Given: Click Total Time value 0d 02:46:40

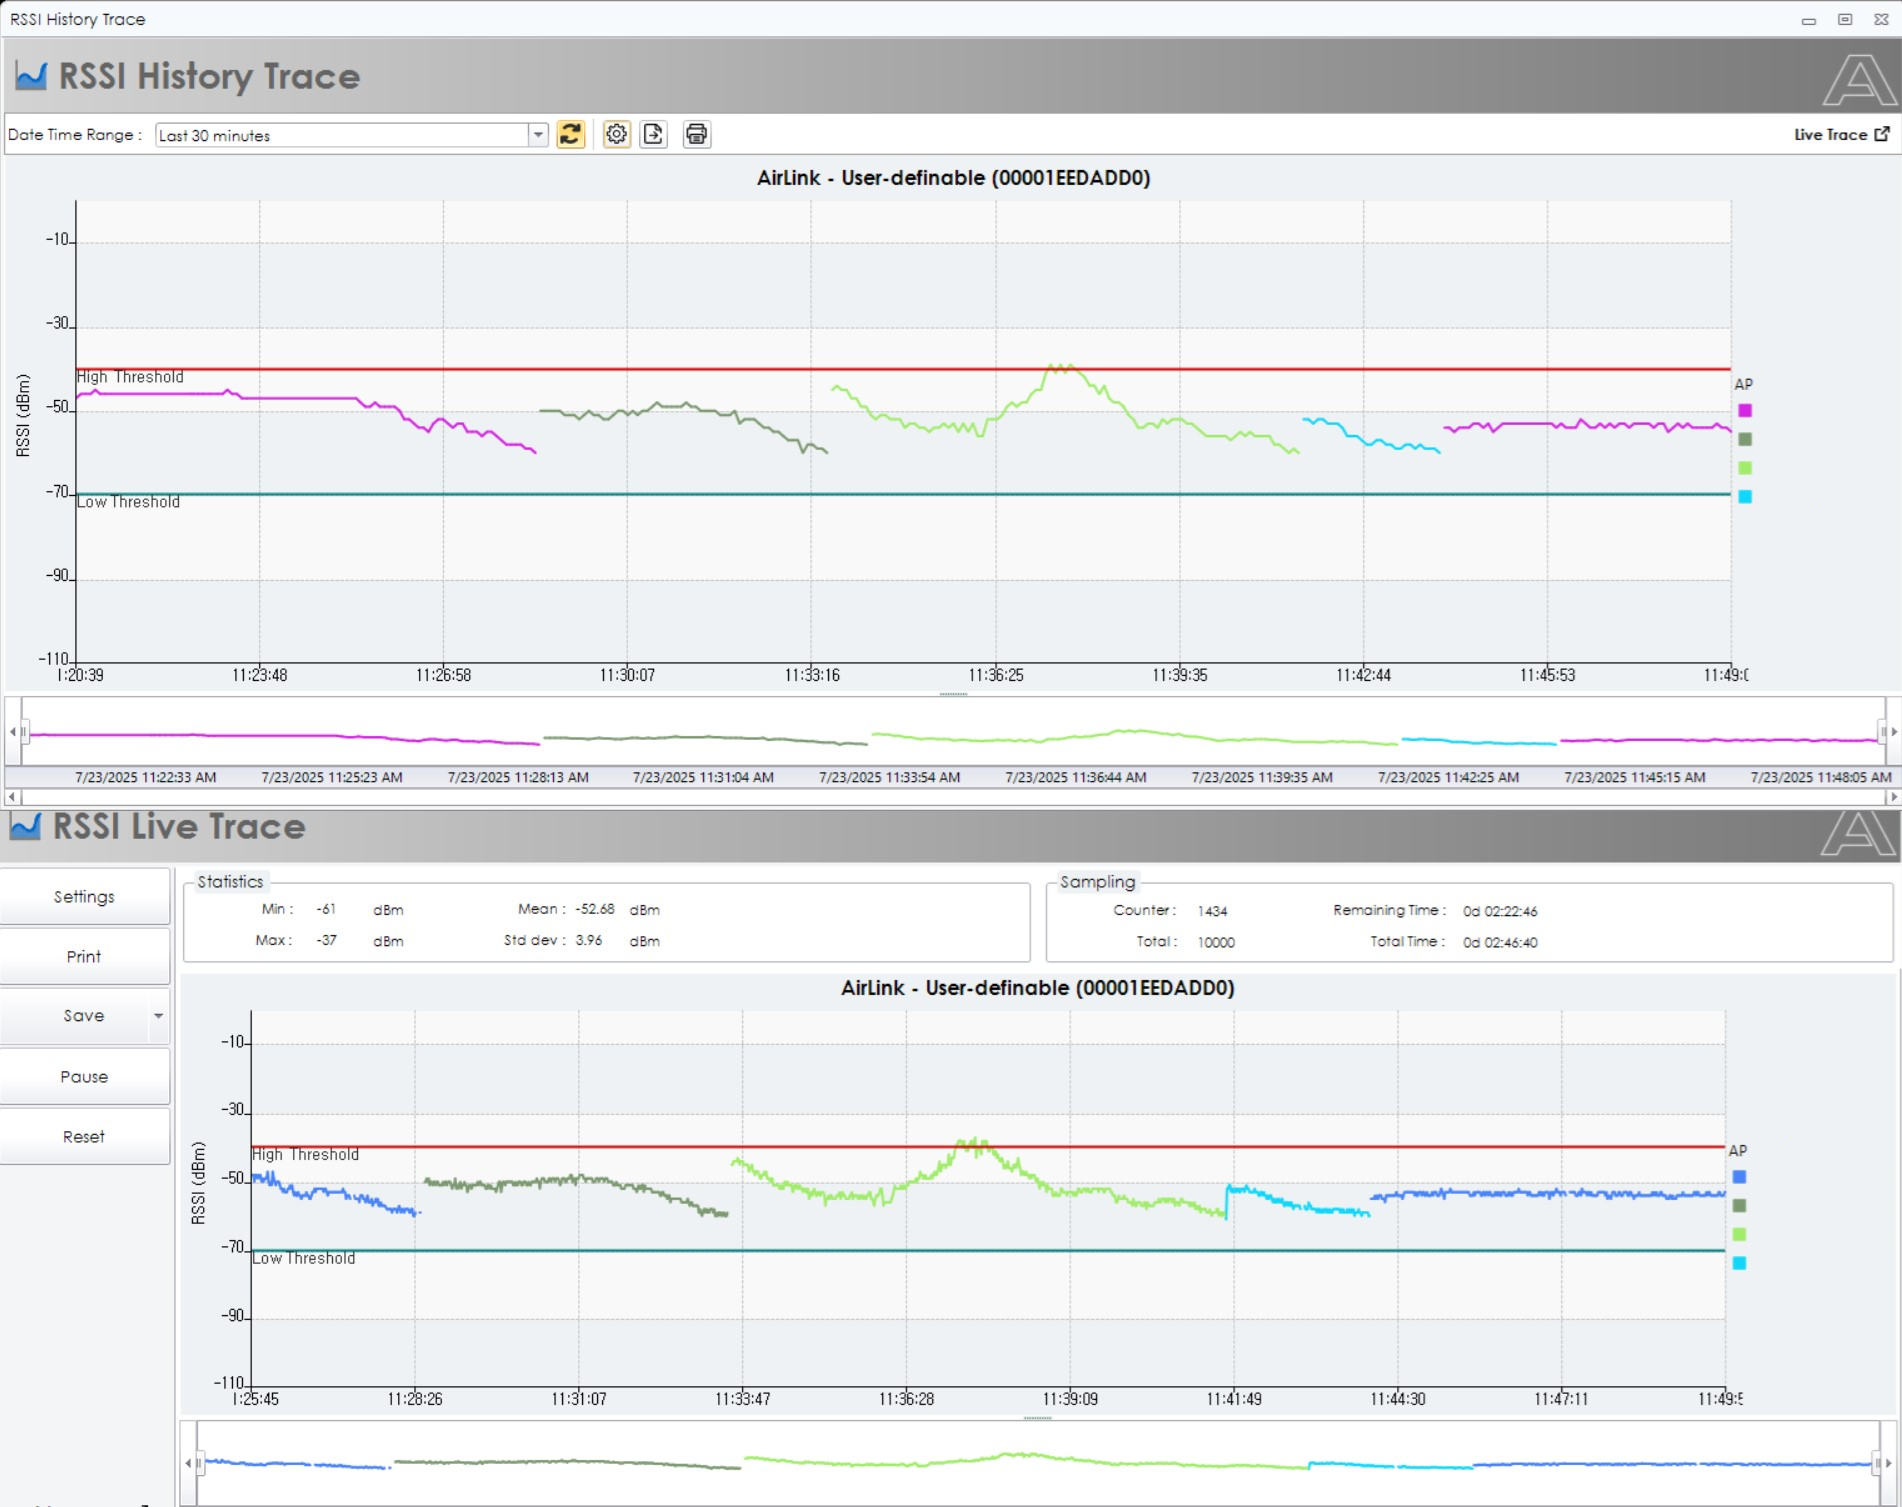Looking at the screenshot, I should [1500, 942].
